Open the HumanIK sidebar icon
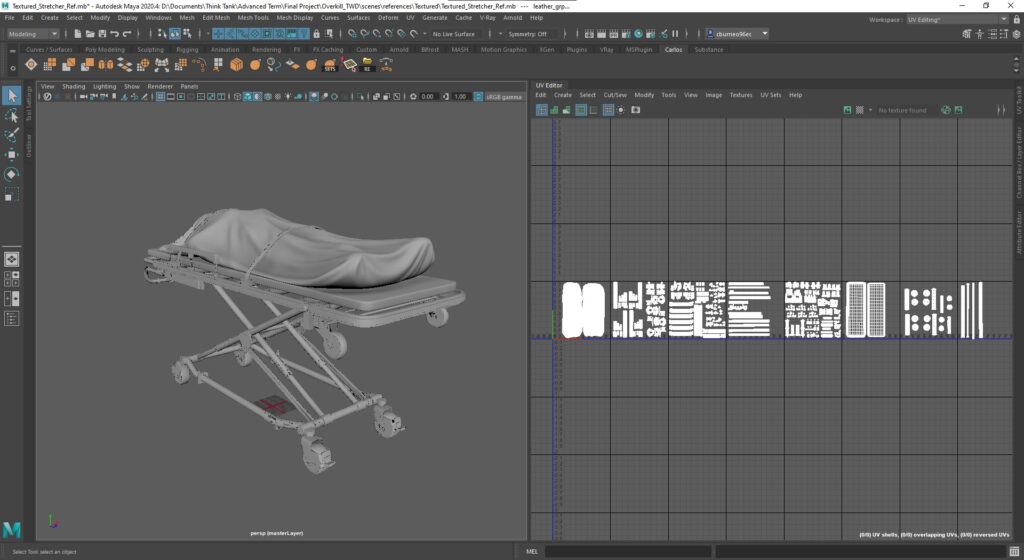 [x=980, y=34]
